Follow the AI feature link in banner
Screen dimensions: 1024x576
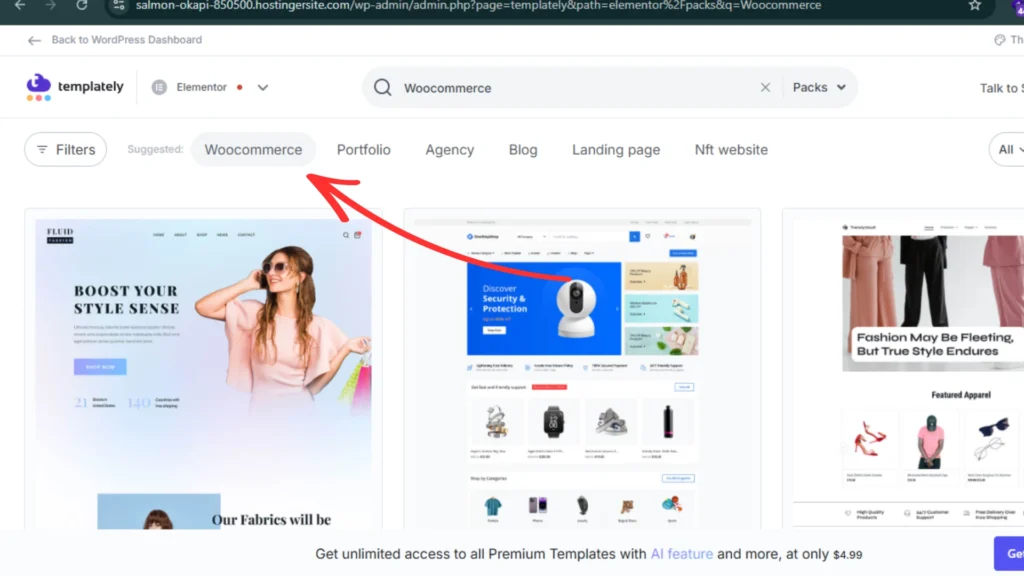point(681,554)
